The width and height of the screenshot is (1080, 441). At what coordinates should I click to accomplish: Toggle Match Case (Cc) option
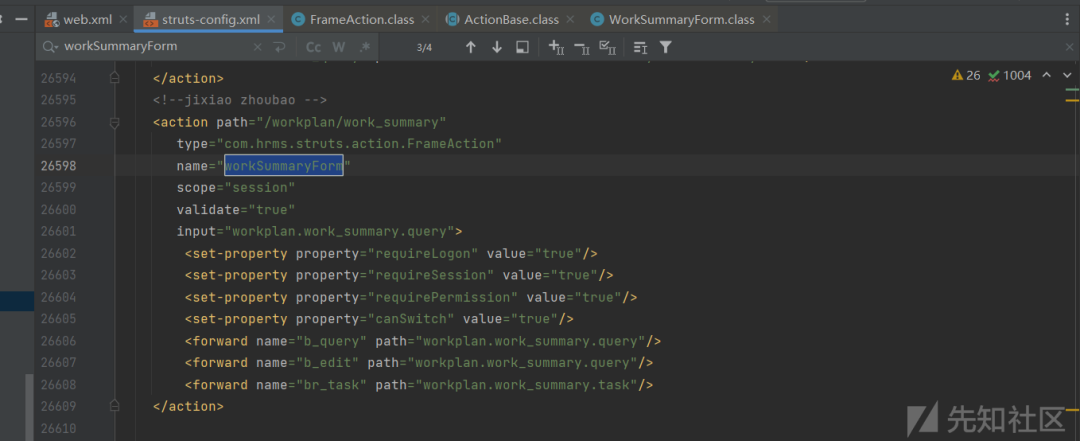[x=313, y=47]
